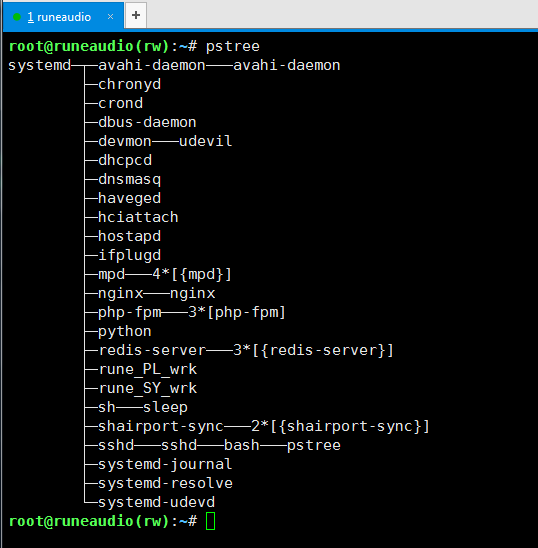Click the chronyd process line
This screenshot has width=538, height=548.
tap(130, 85)
